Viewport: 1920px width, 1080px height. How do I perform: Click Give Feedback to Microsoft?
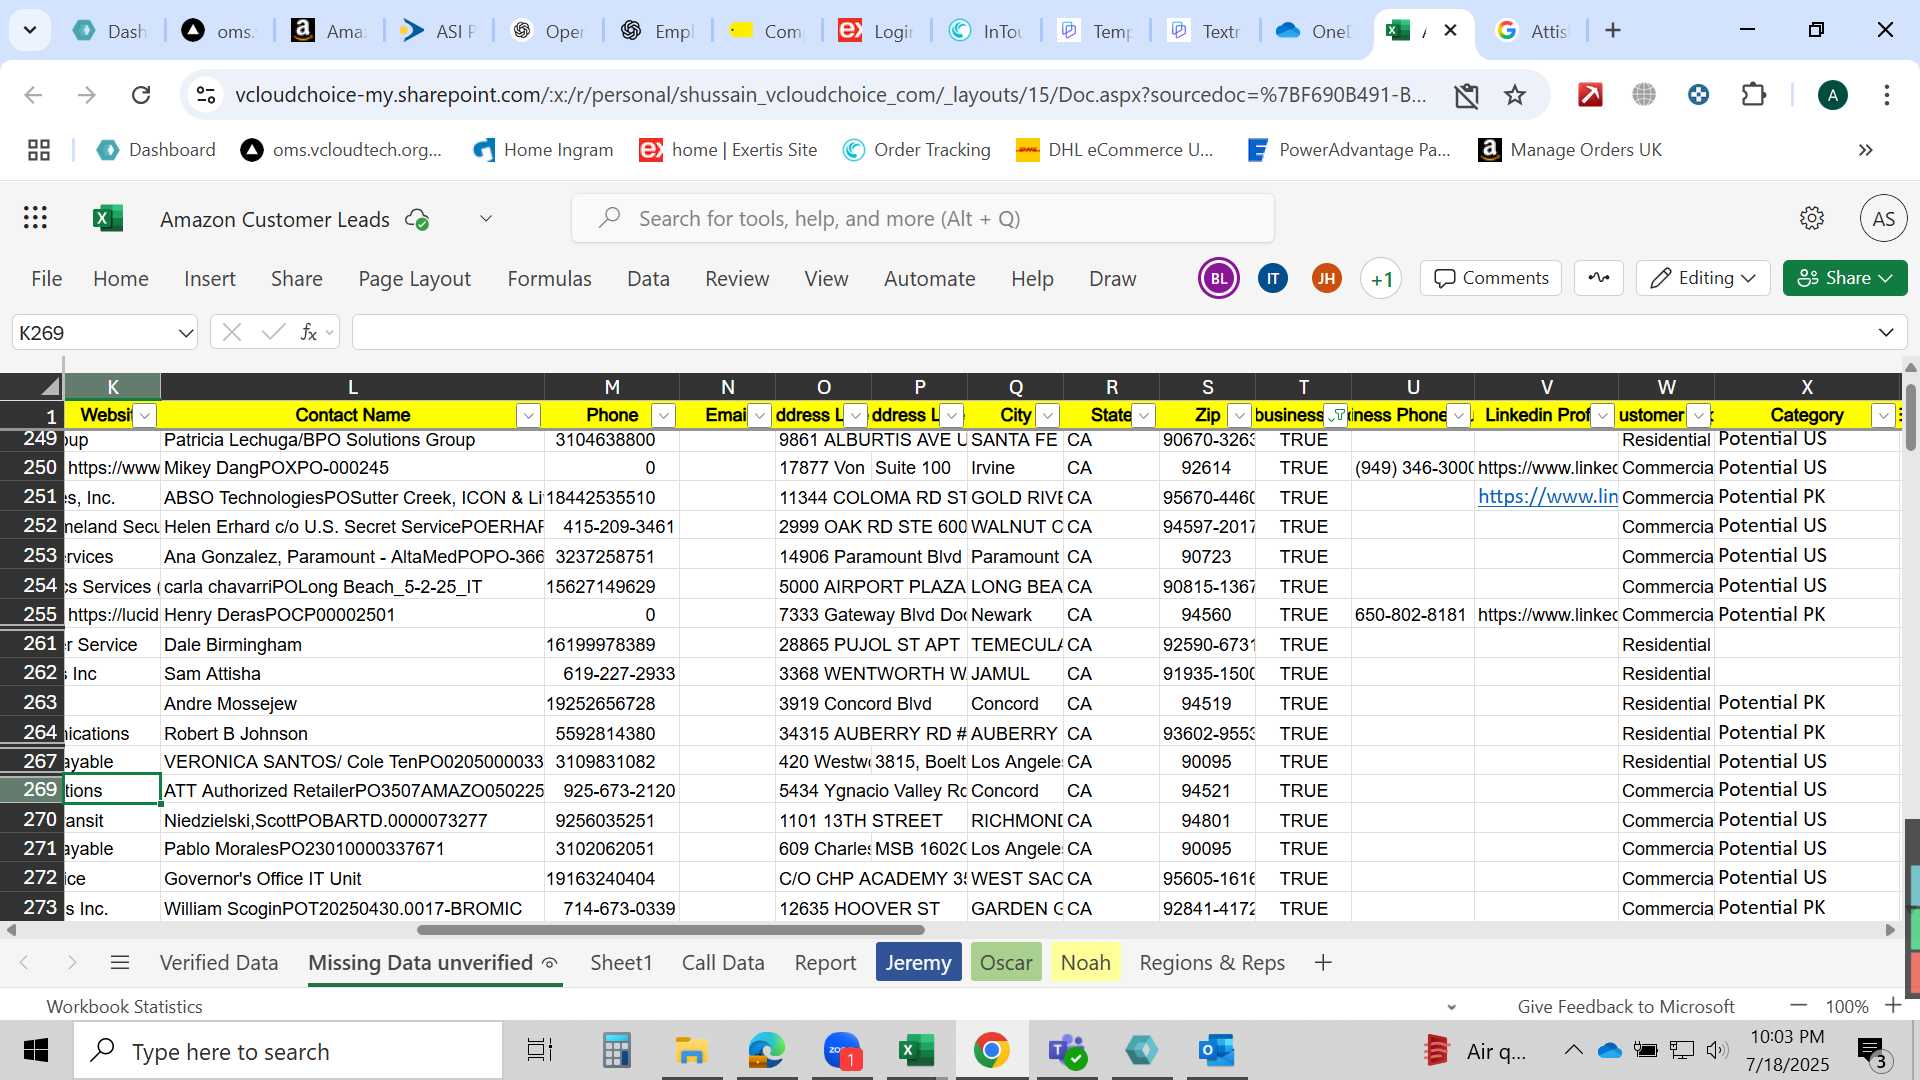click(x=1626, y=1007)
